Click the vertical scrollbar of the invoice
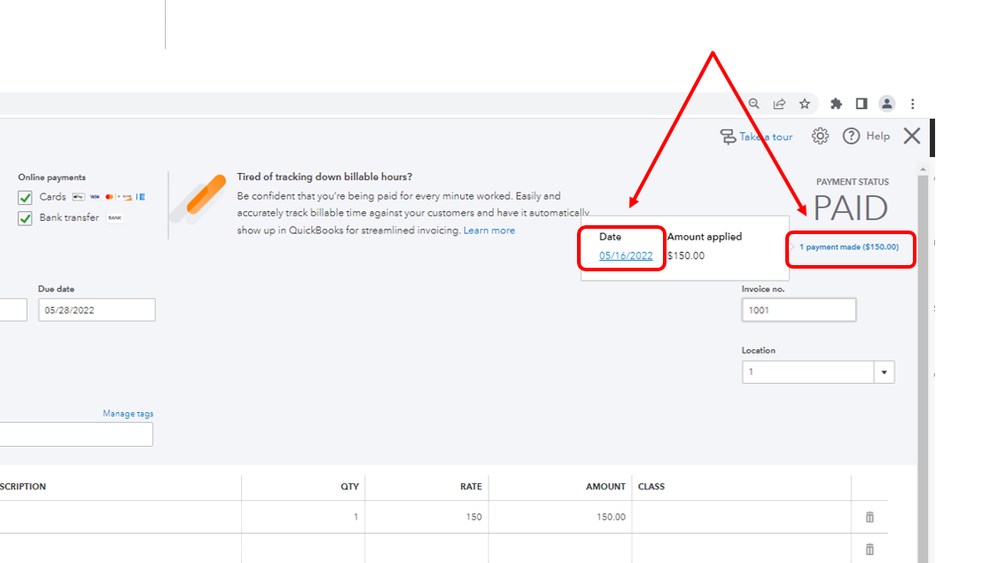Image resolution: width=998 pixels, height=563 pixels. 923,369
